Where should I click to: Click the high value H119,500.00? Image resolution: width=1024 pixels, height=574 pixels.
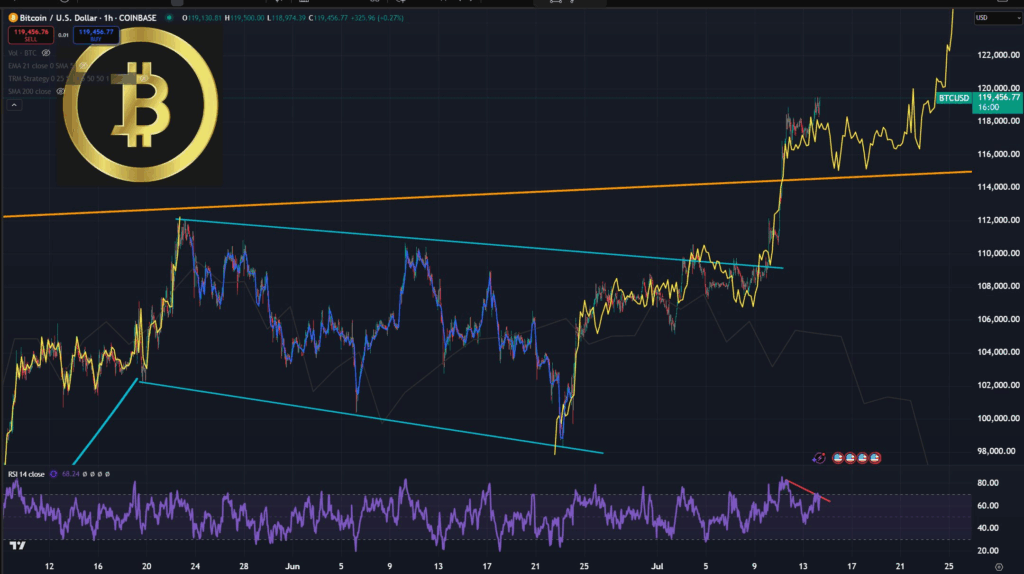[x=244, y=18]
